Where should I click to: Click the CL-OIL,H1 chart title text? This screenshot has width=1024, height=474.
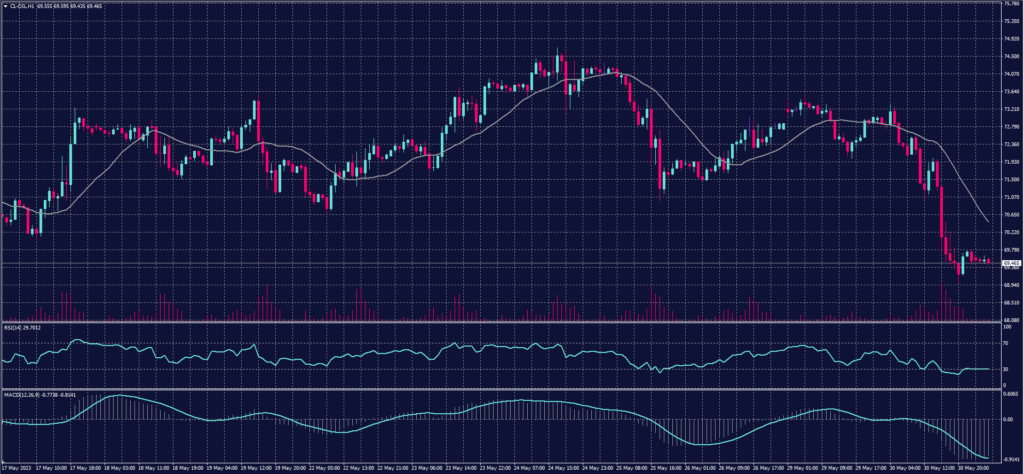coord(24,6)
